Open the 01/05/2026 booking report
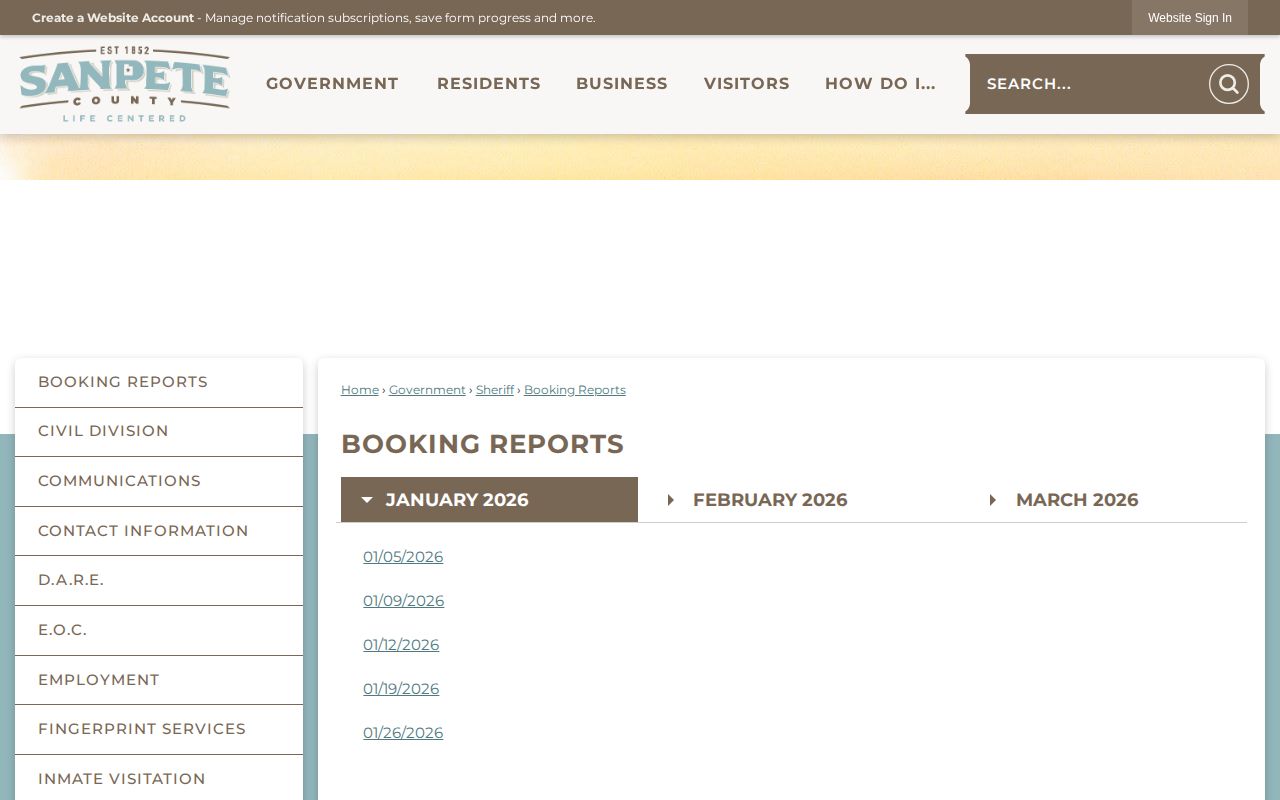 point(403,557)
